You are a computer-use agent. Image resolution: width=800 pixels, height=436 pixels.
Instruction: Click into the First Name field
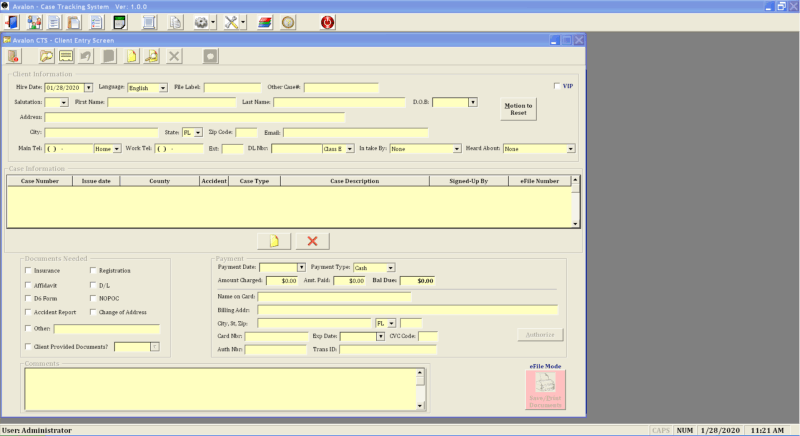pos(172,102)
